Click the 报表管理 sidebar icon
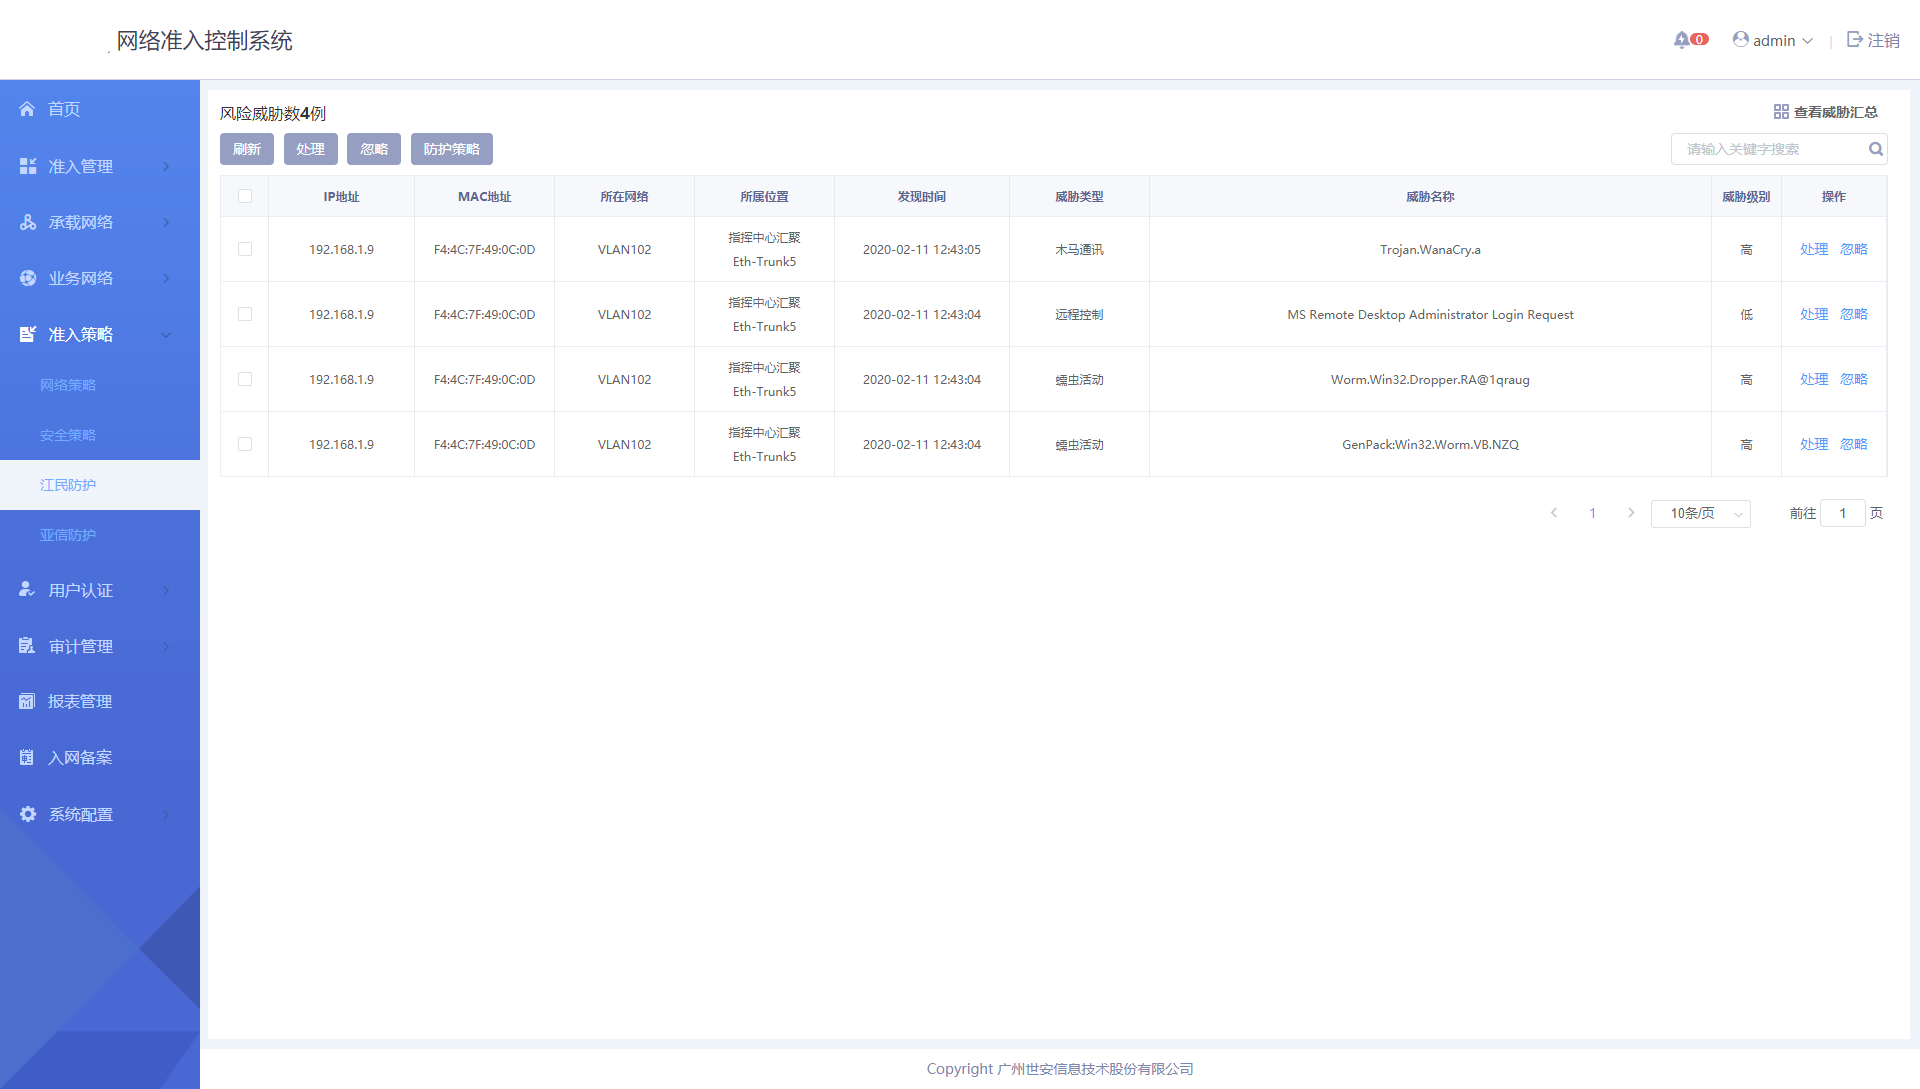The height and width of the screenshot is (1089, 1920). click(27, 702)
